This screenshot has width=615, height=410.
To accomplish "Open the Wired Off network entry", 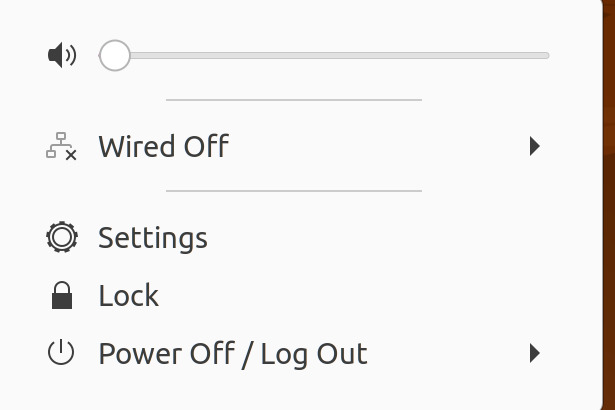I will pos(163,148).
